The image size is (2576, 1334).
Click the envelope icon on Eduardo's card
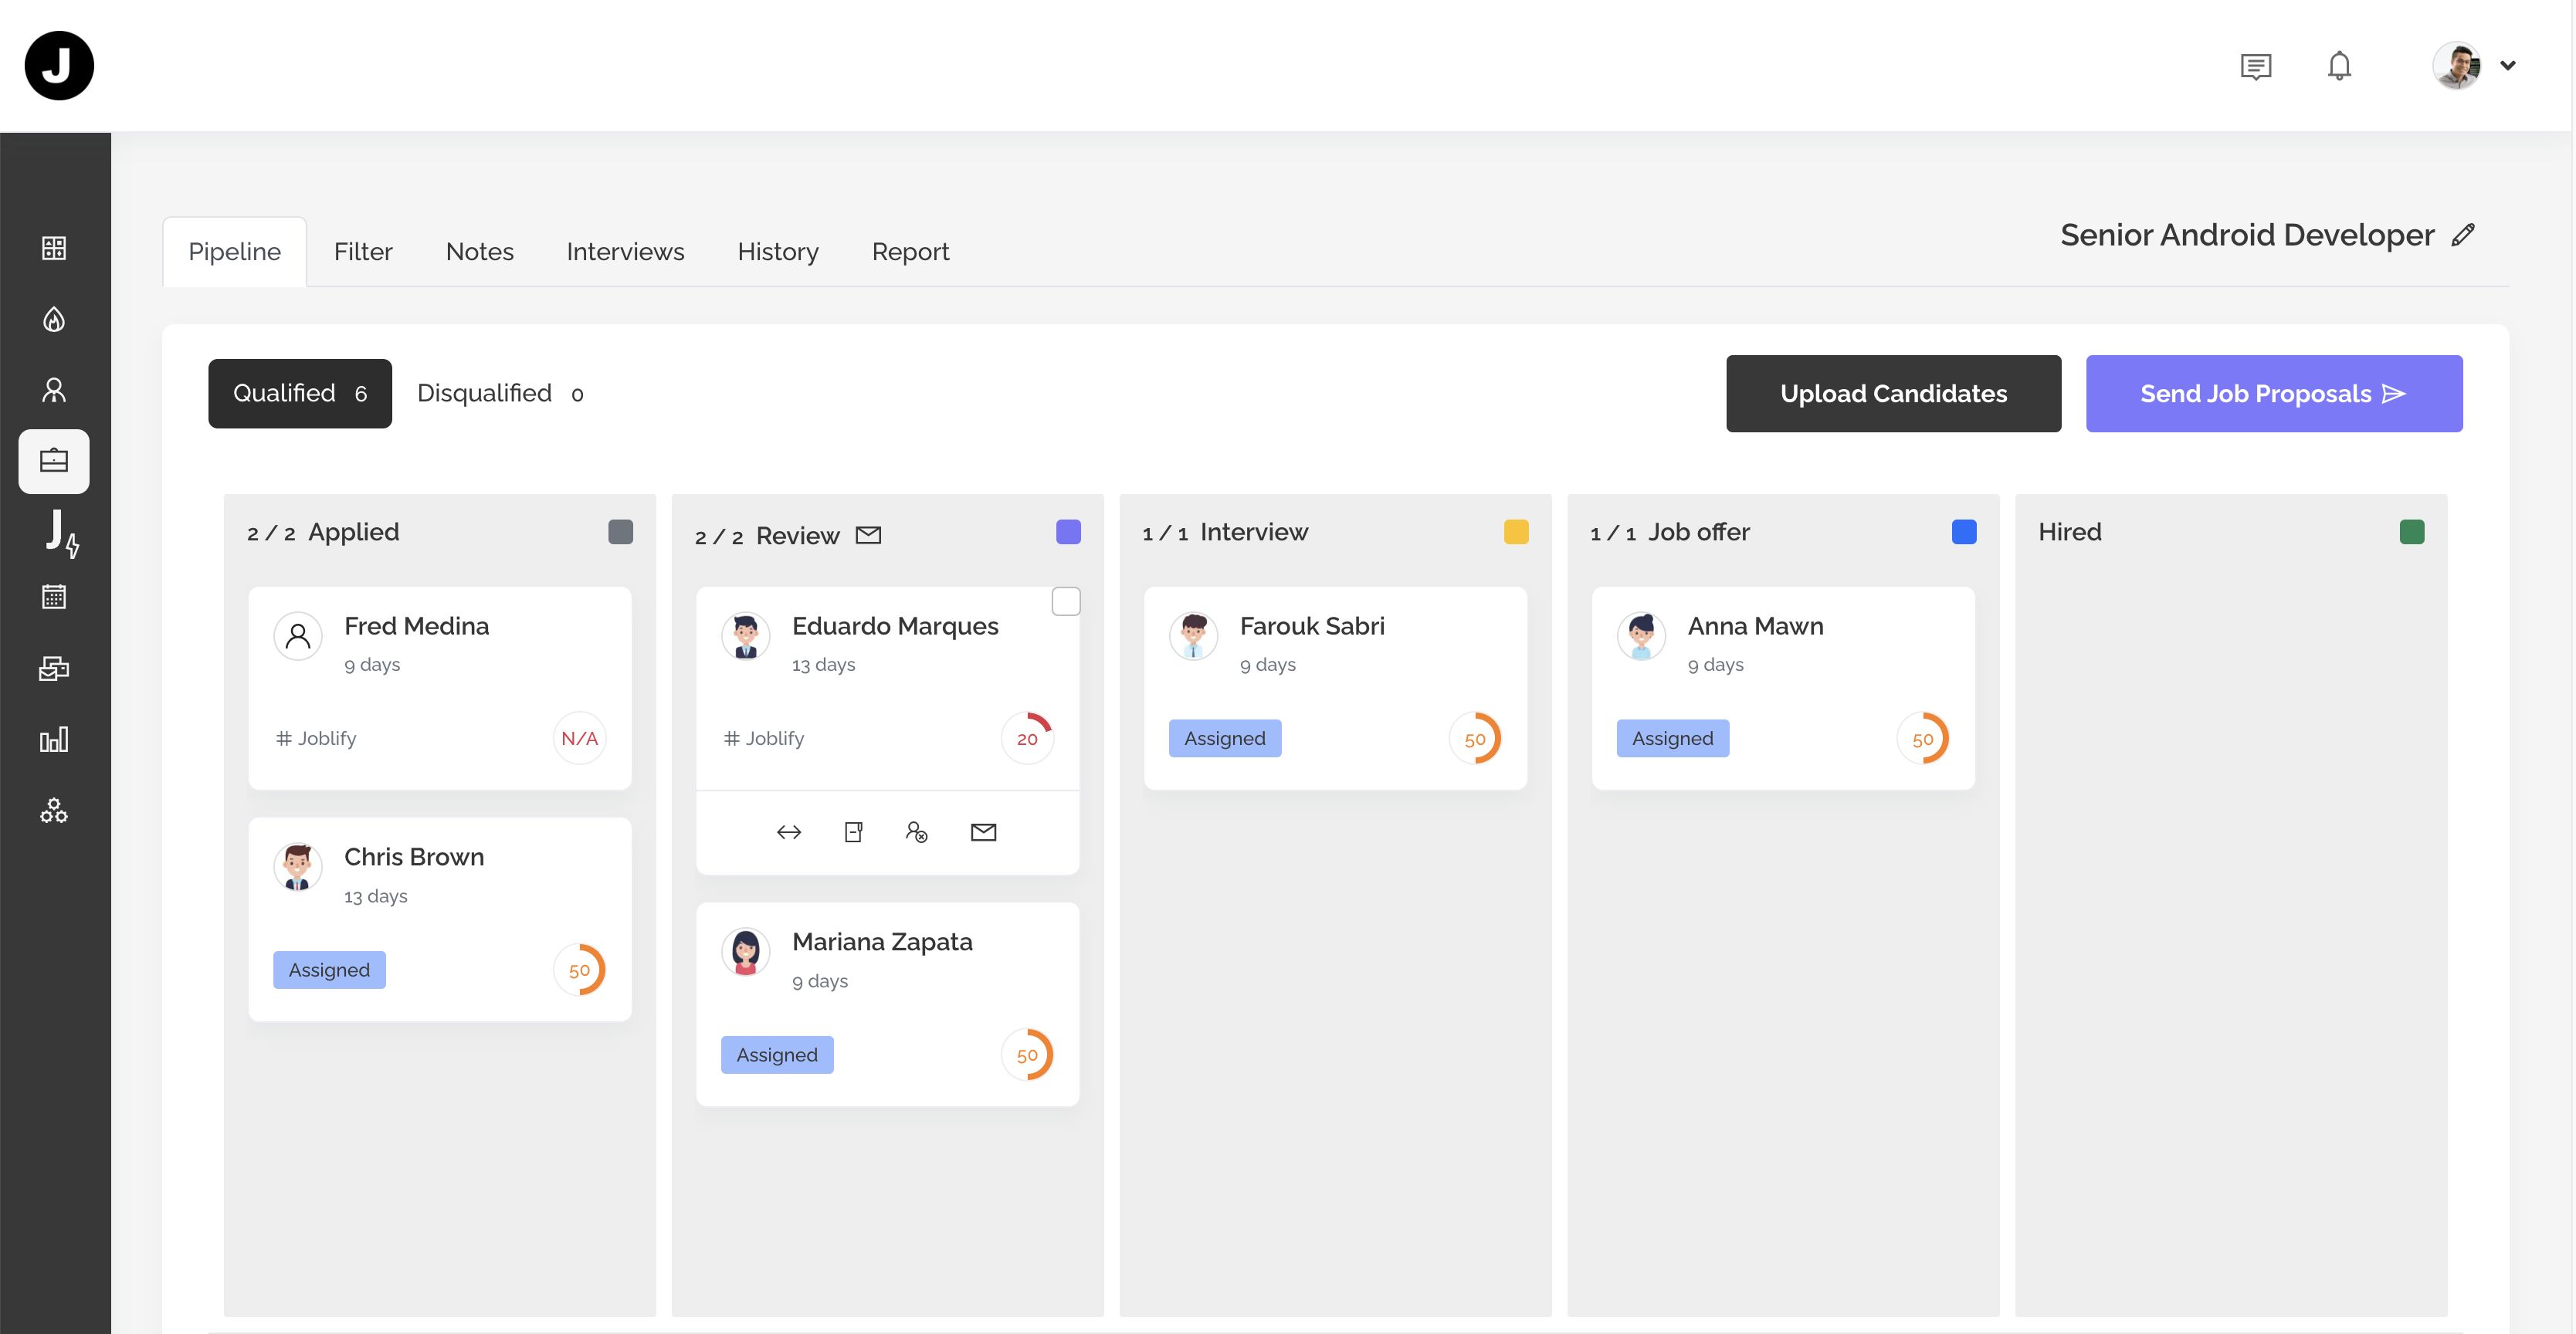pos(983,832)
